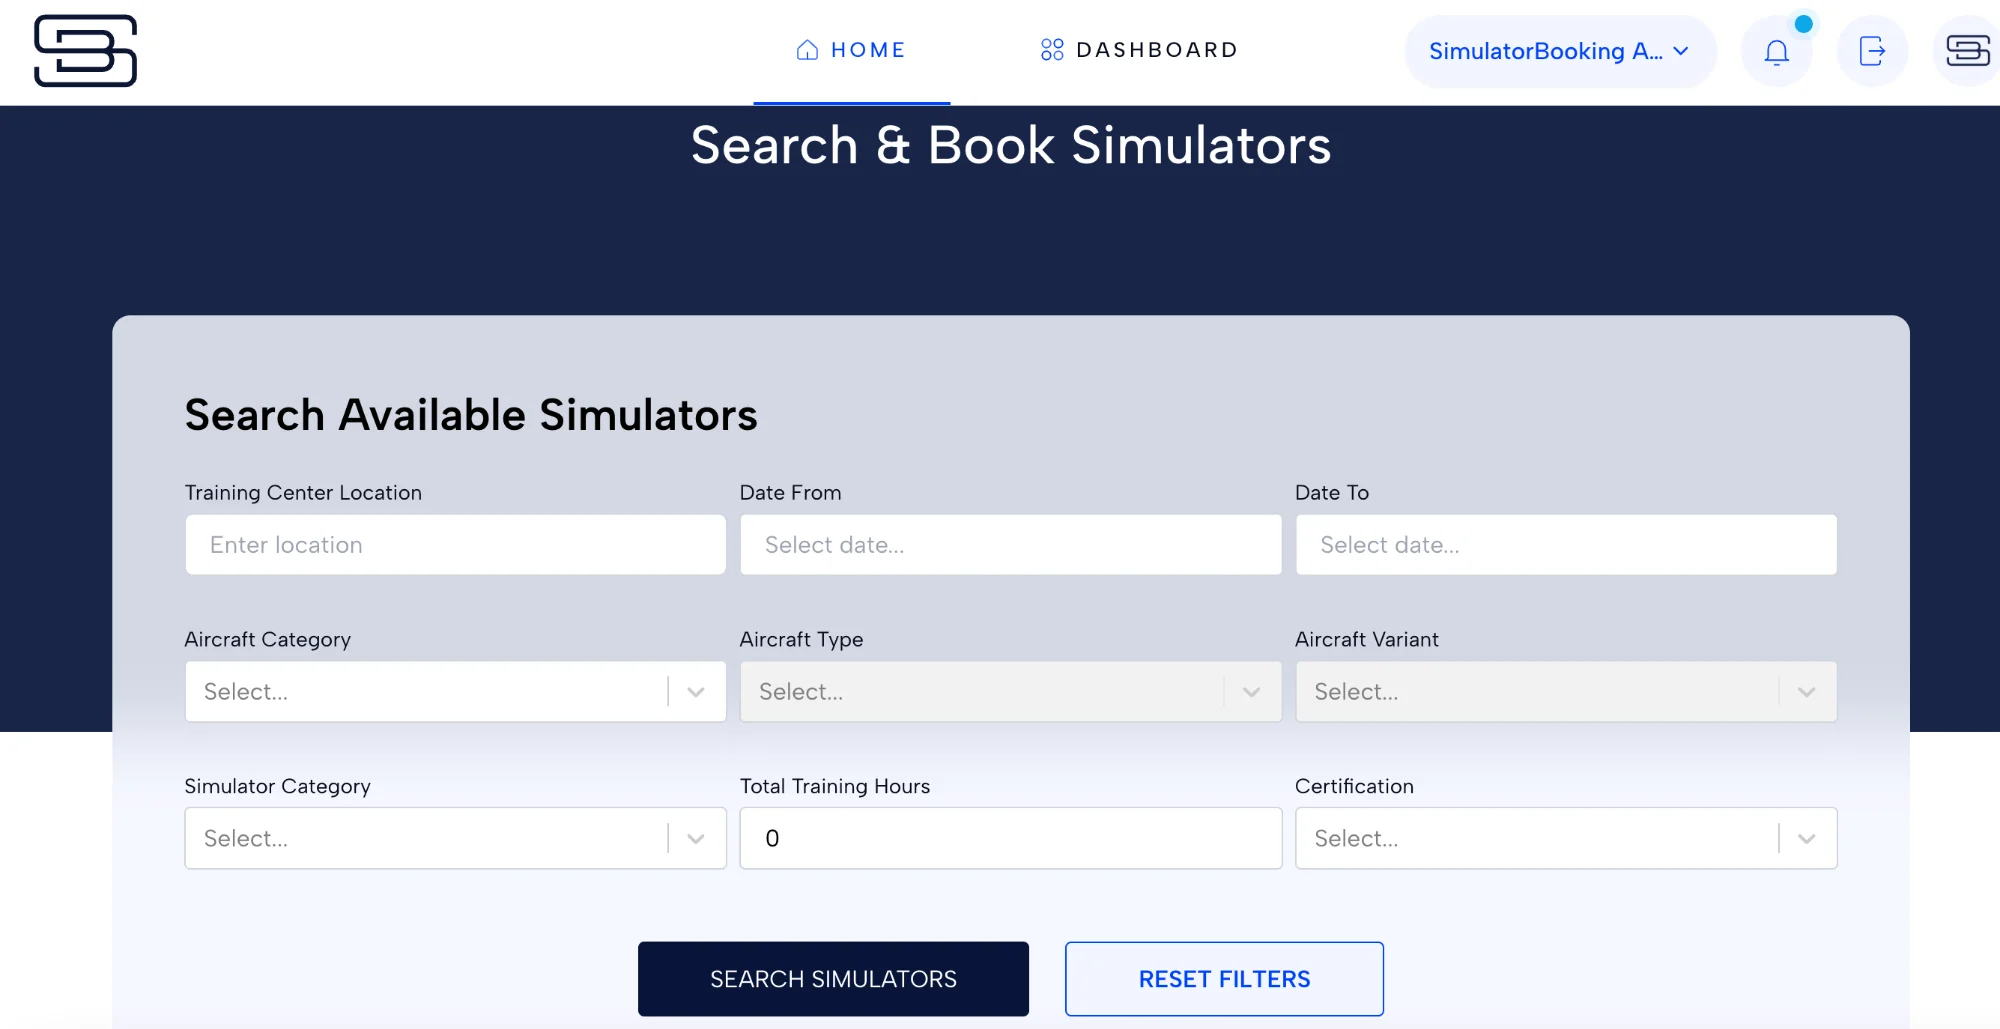Open the Aircraft Category dropdown
This screenshot has width=2000, height=1029.
click(x=455, y=691)
